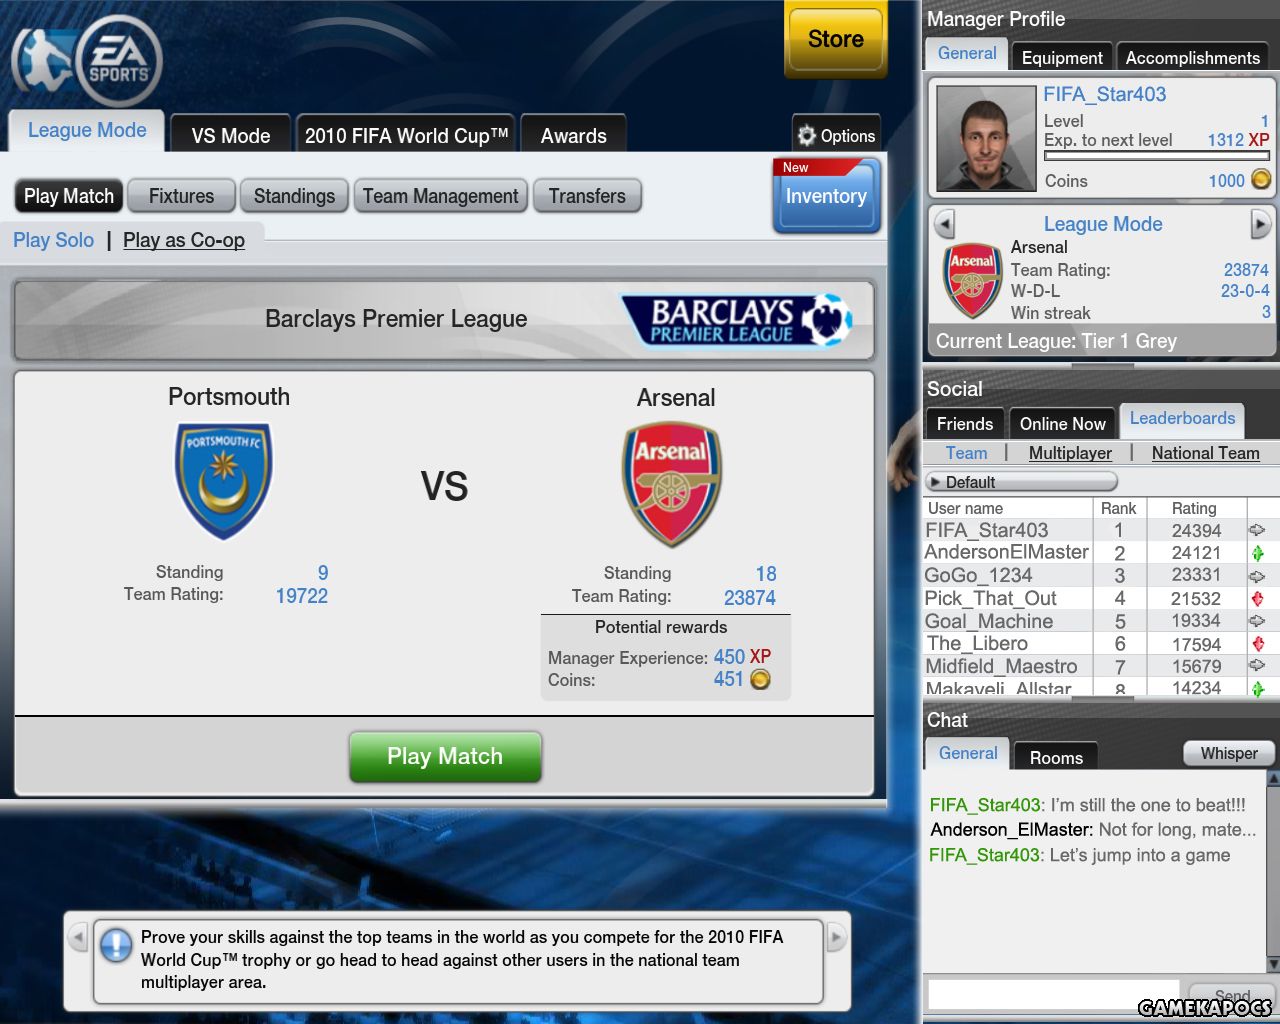Go to previous mode in League Mode panel

click(x=944, y=224)
